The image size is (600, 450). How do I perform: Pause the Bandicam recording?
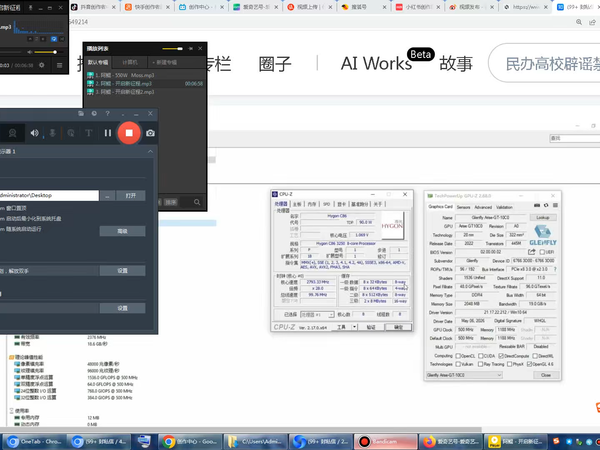coord(108,133)
